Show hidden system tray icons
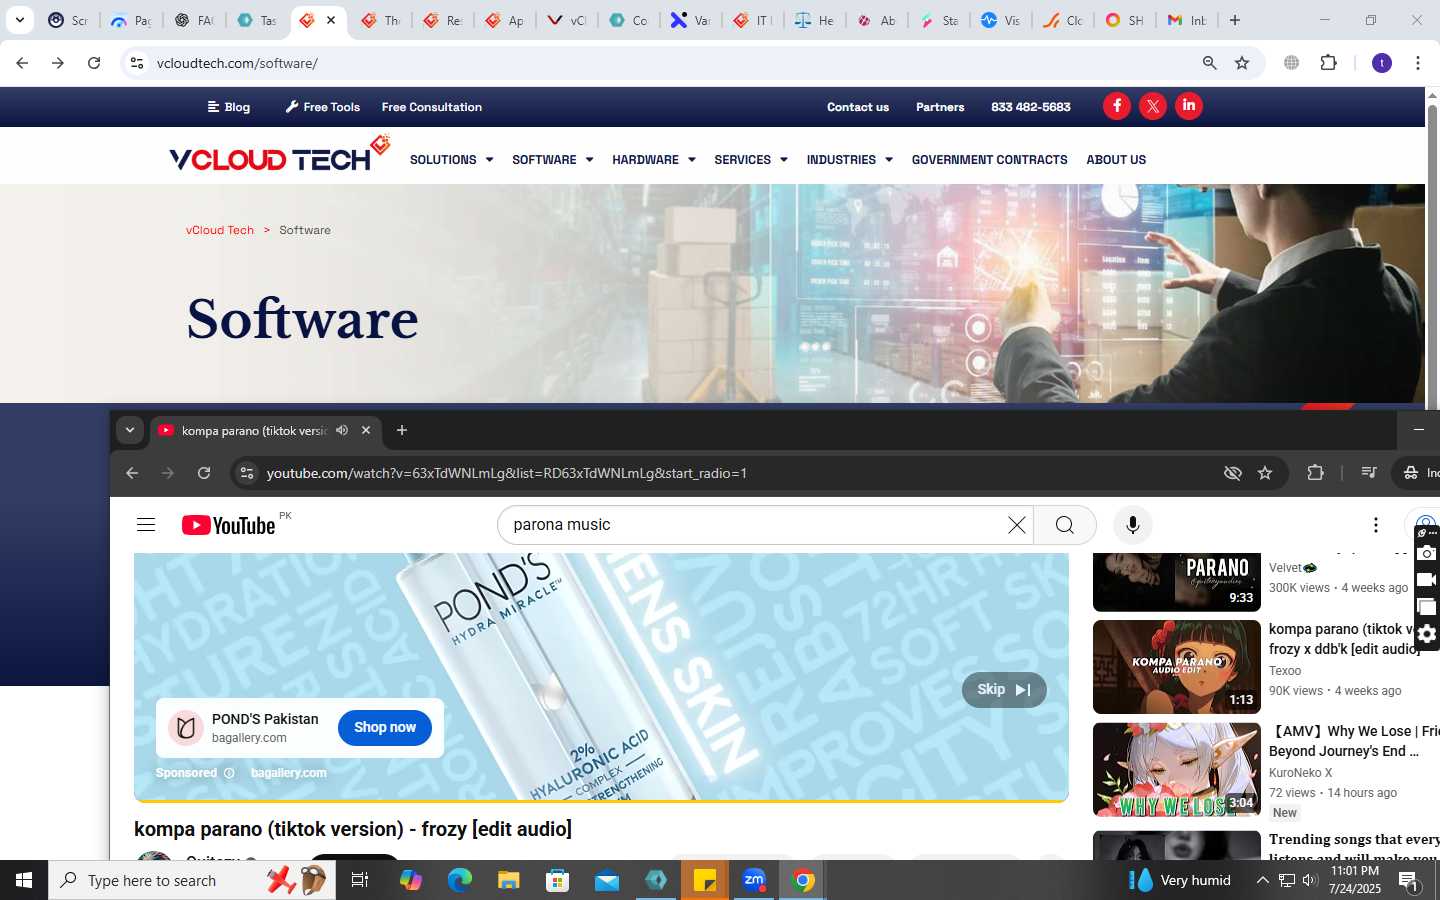Screen dimensions: 1440x900 [x=1262, y=880]
